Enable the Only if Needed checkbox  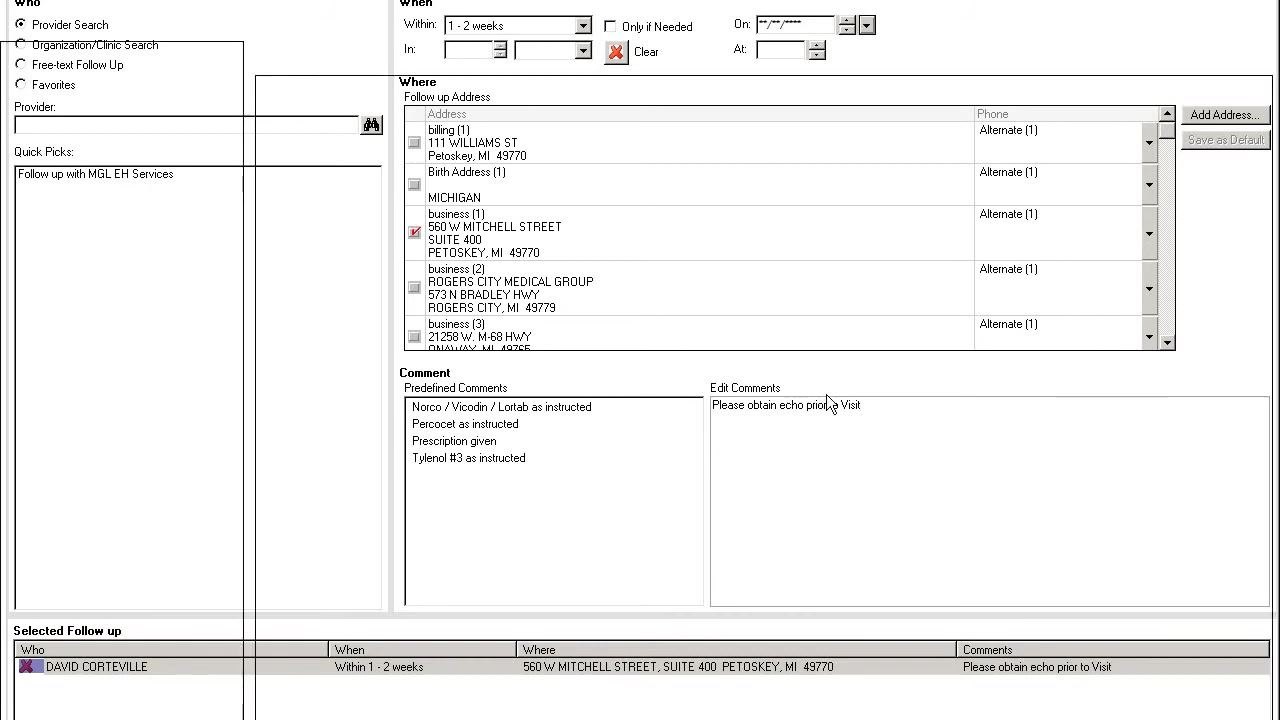coord(610,26)
